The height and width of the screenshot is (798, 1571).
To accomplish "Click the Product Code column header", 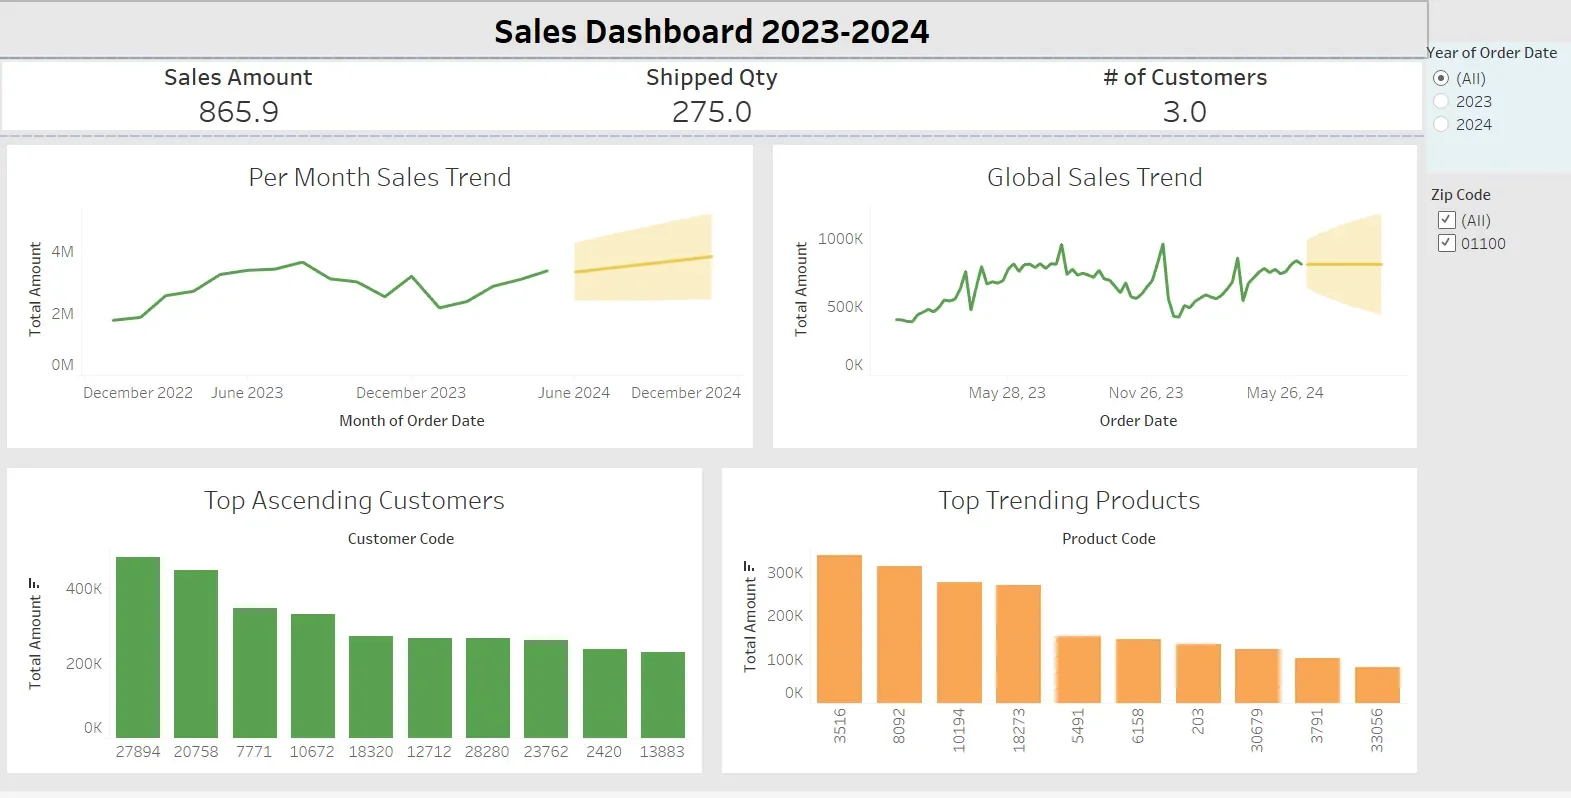I will point(1109,538).
